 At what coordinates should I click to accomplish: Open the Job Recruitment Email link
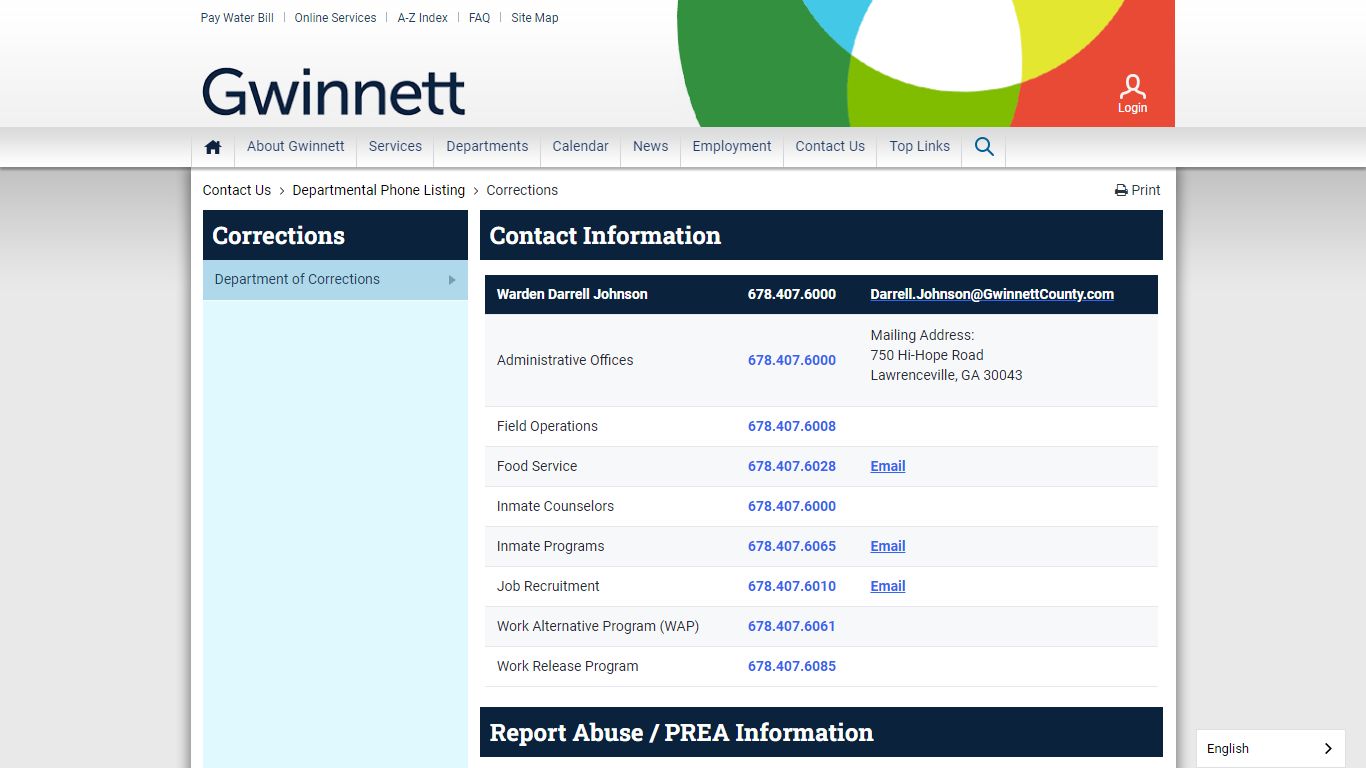click(x=888, y=586)
